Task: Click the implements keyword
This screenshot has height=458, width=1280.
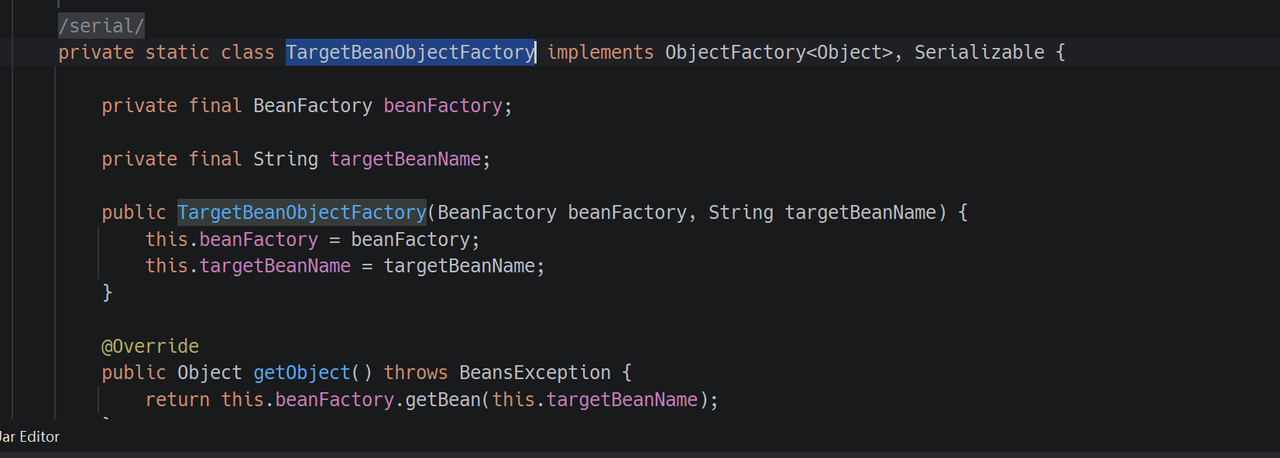Action: (x=600, y=52)
